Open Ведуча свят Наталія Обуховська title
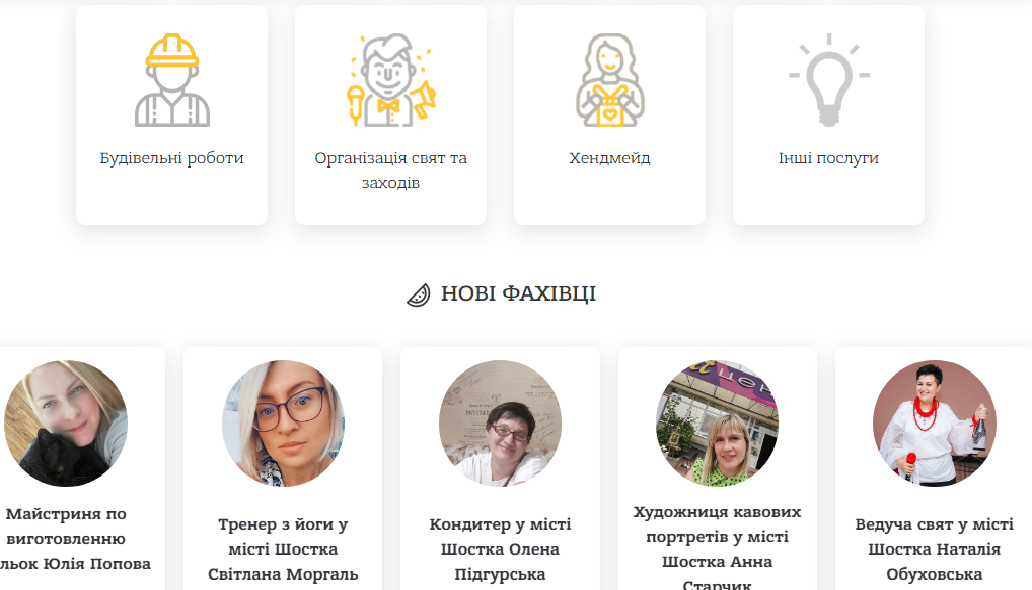The image size is (1032, 590). click(935, 549)
